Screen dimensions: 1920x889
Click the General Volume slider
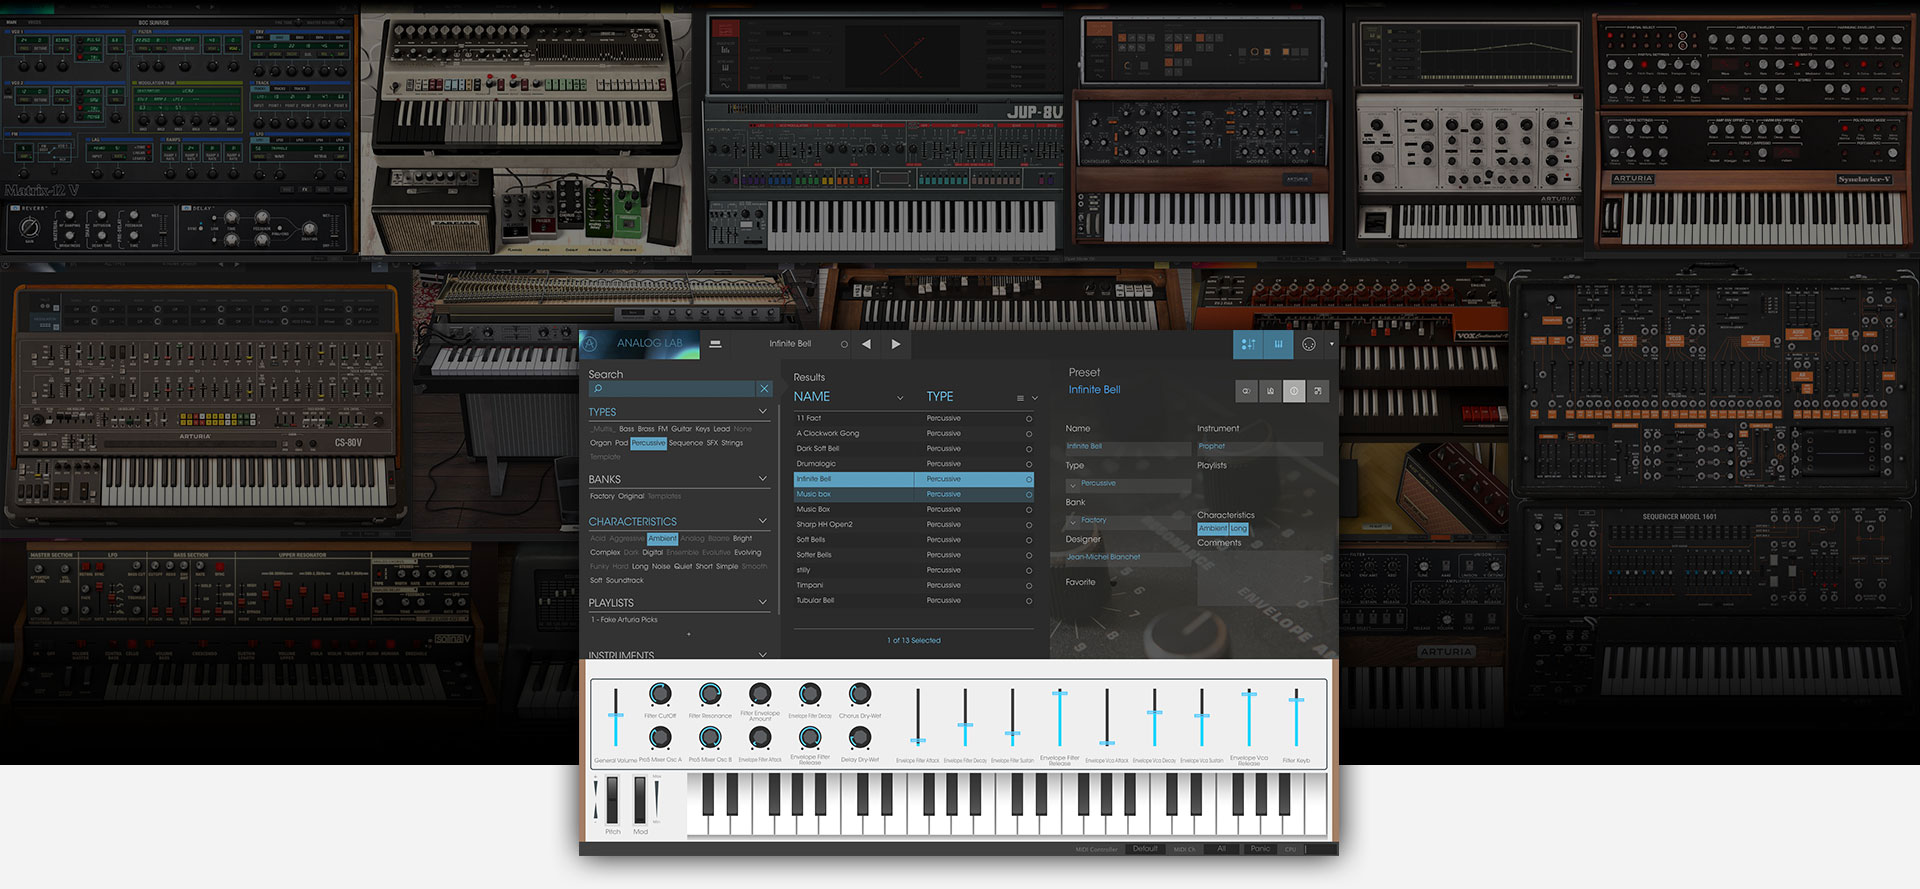[x=616, y=716]
